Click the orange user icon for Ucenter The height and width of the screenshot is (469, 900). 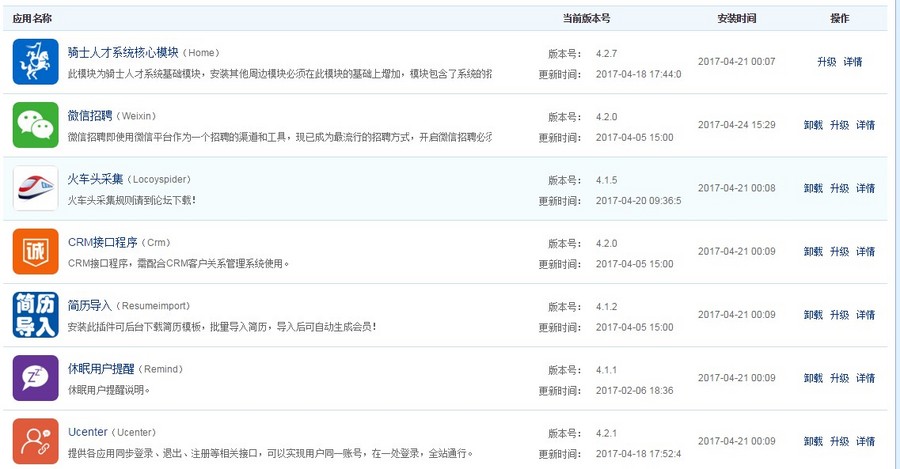[x=36, y=441]
